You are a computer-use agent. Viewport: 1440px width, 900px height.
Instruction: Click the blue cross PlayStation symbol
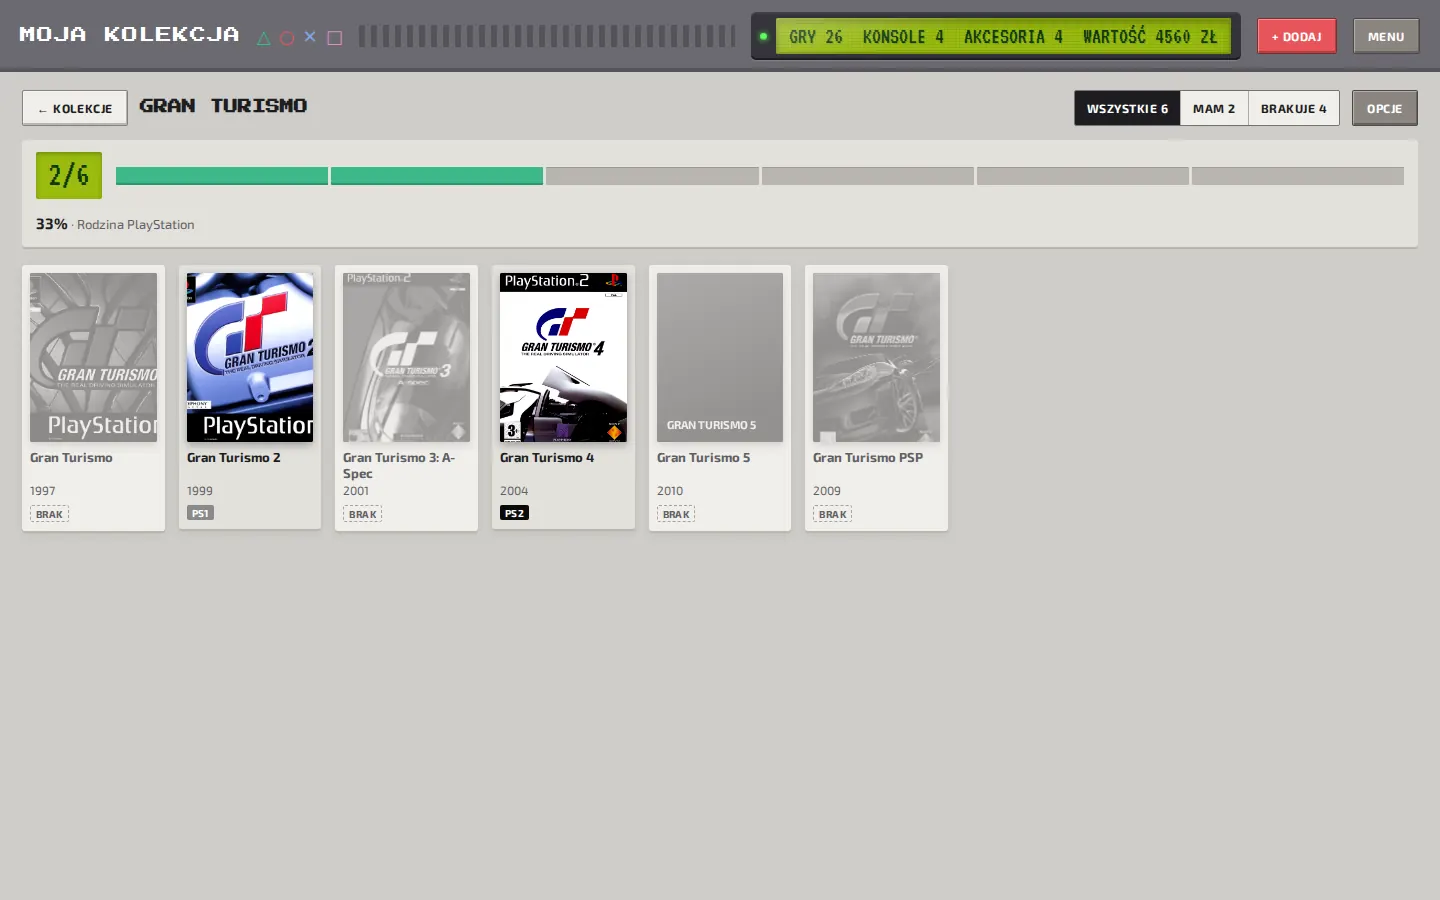(x=310, y=37)
